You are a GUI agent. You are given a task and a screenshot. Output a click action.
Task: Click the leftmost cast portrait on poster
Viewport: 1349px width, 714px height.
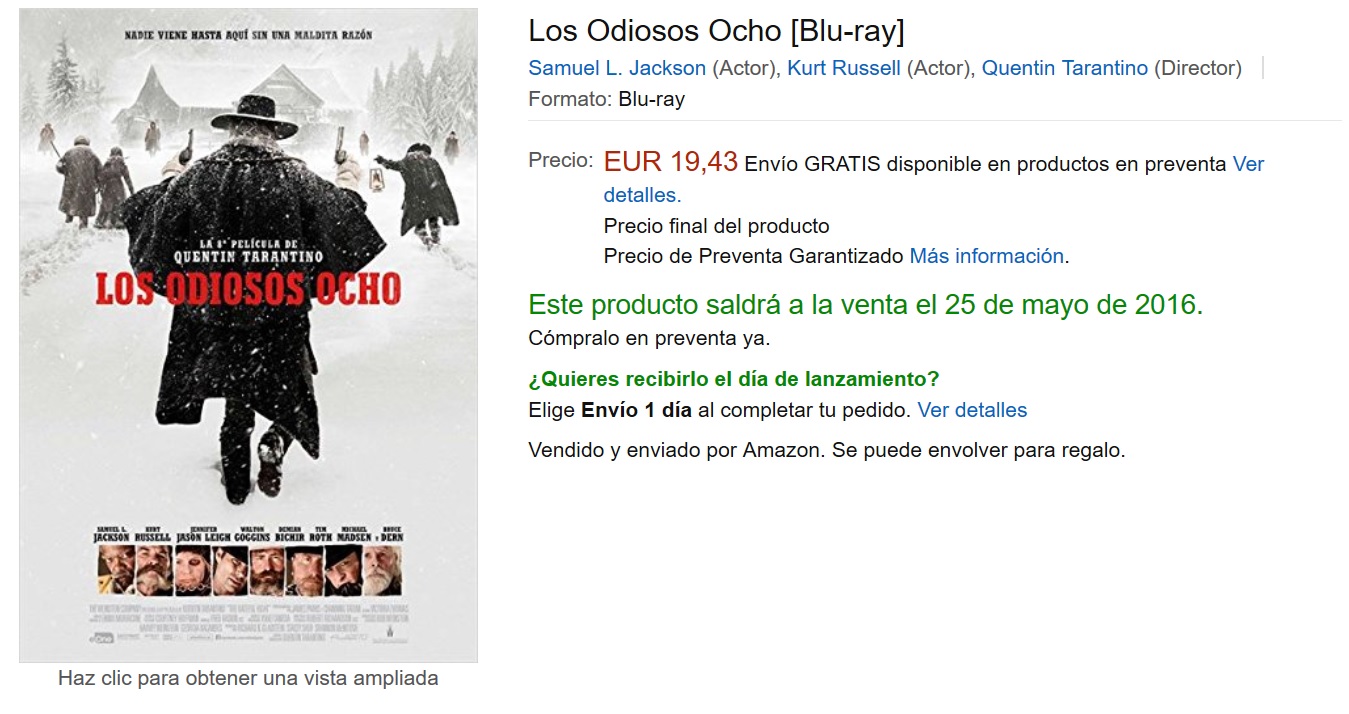tap(114, 569)
